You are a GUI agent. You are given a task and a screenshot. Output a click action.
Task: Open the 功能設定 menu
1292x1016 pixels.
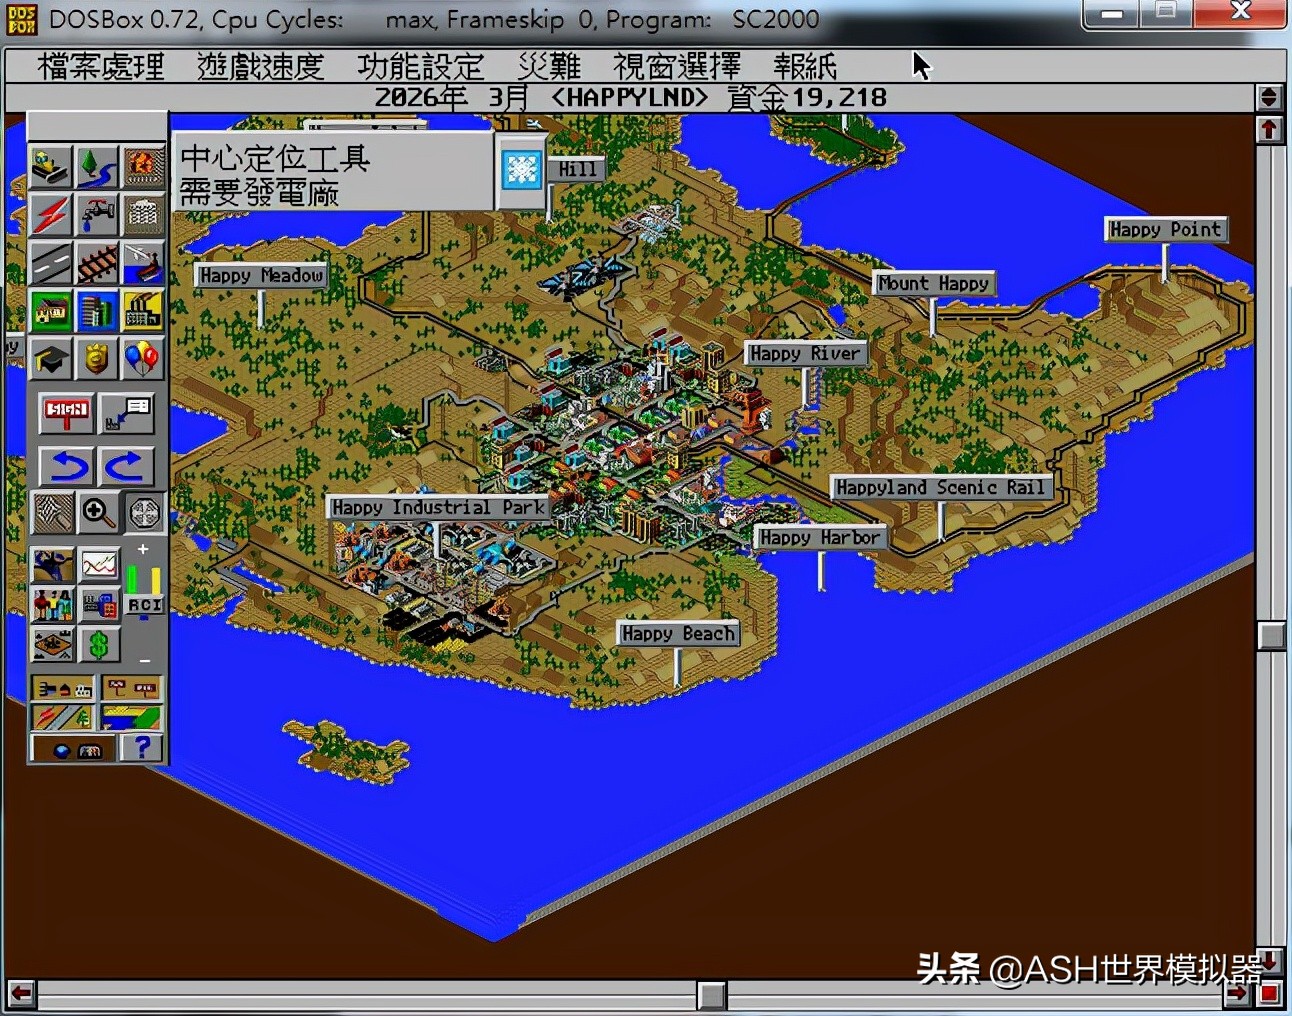pyautogui.click(x=421, y=66)
